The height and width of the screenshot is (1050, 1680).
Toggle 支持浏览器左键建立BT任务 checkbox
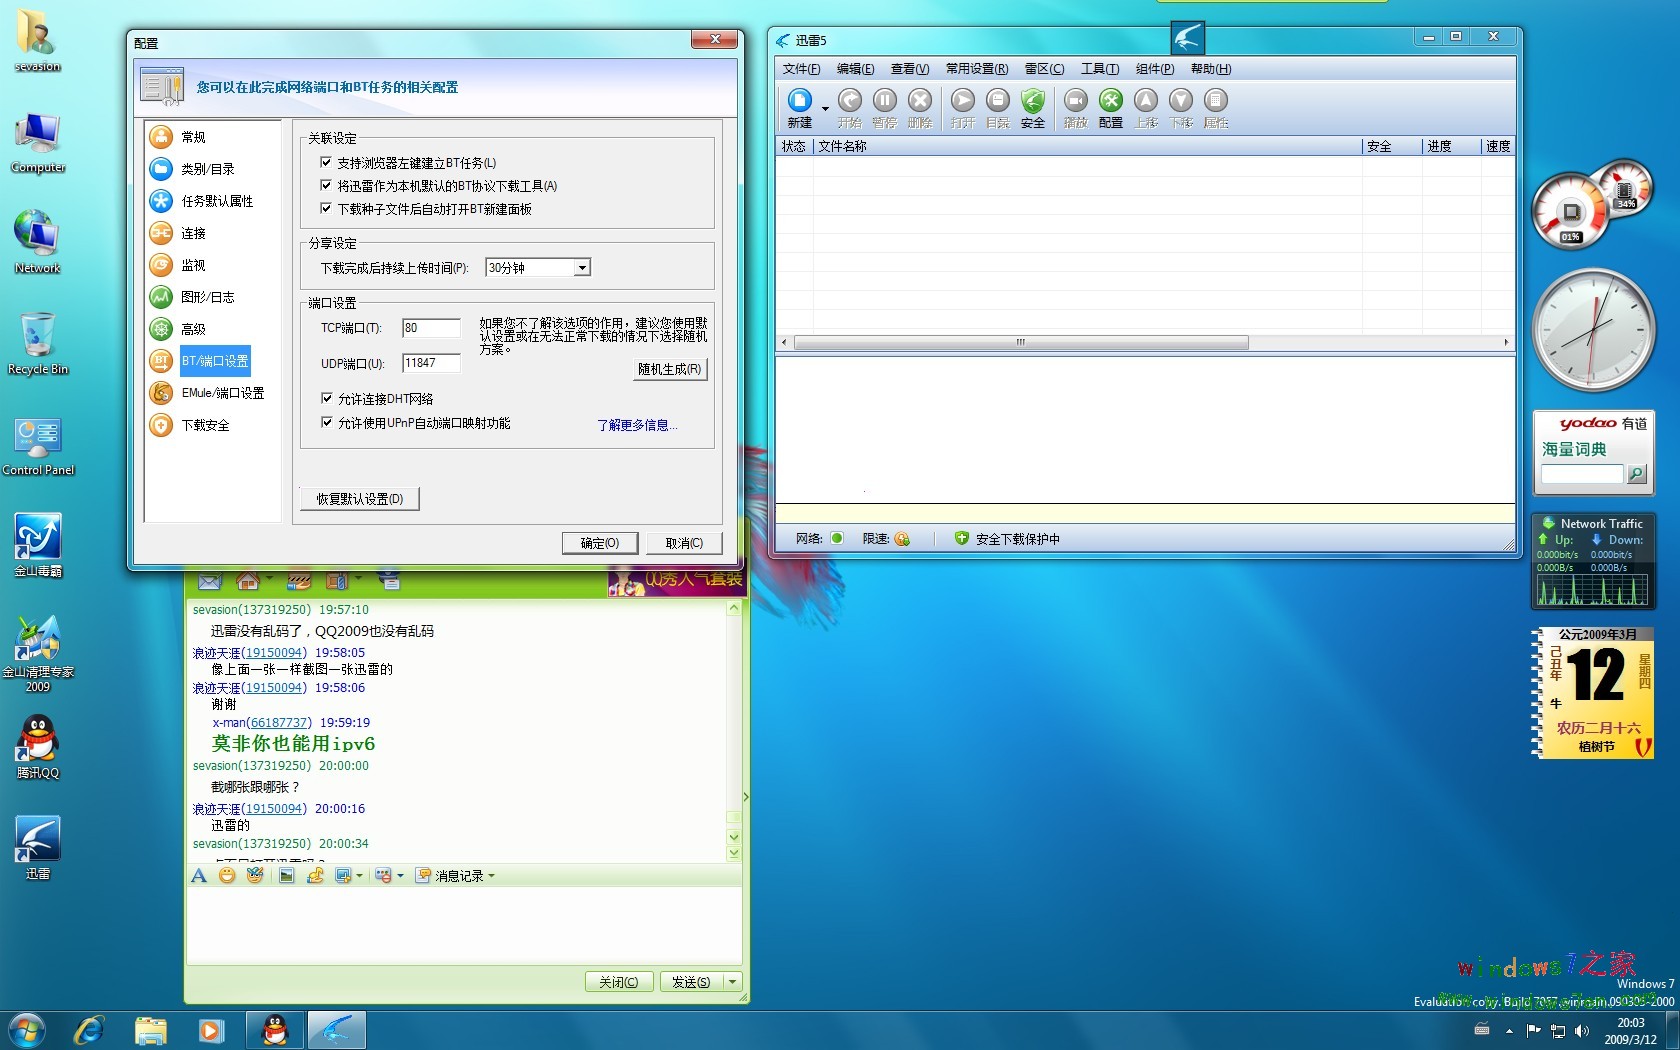click(x=326, y=162)
